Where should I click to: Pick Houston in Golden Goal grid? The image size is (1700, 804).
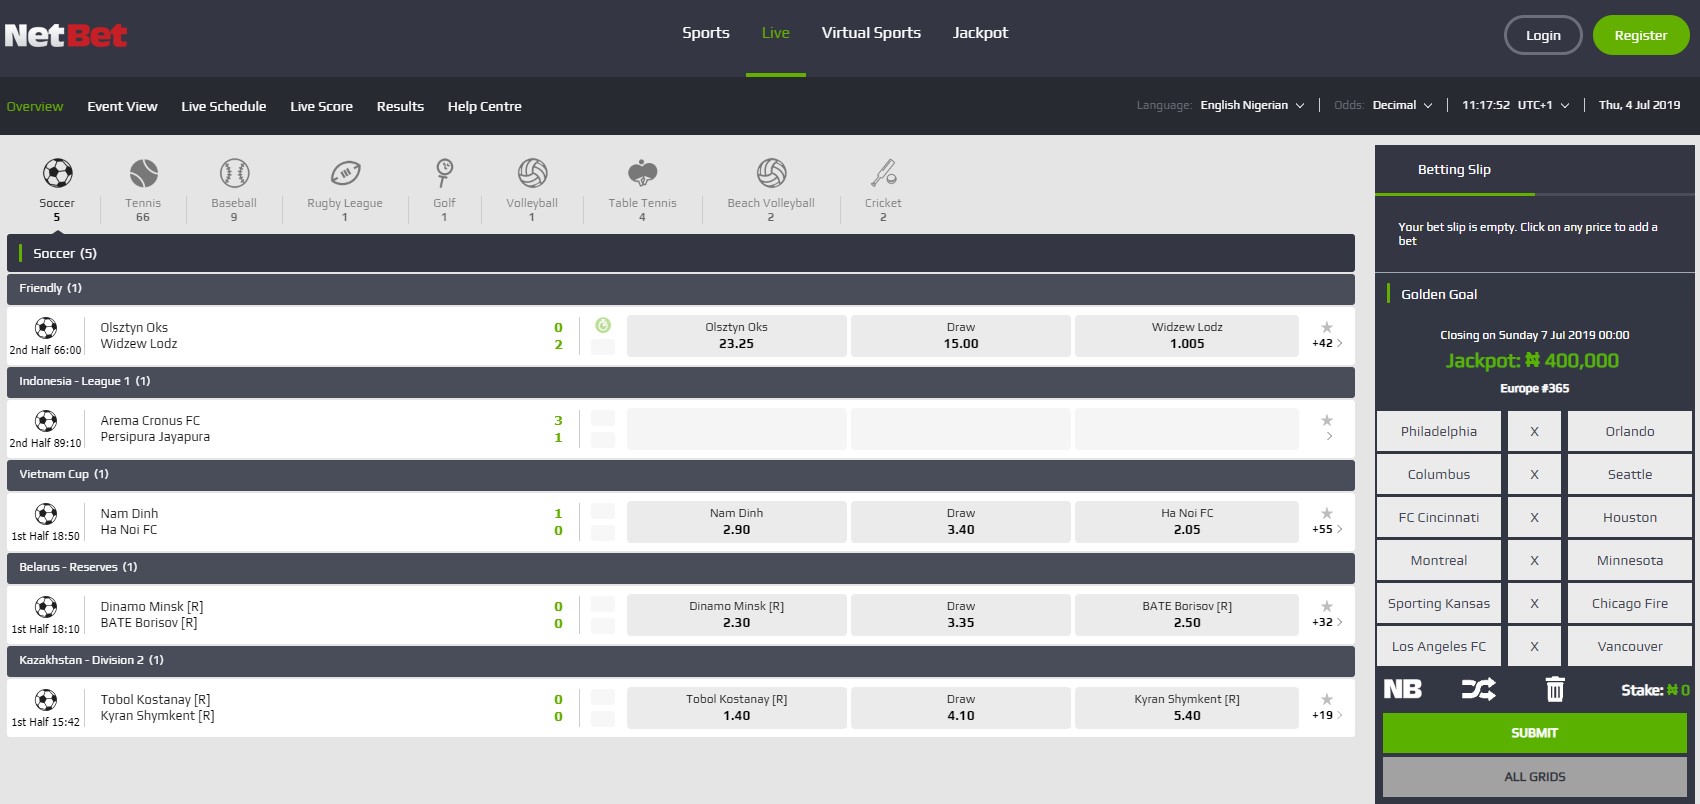(x=1630, y=517)
